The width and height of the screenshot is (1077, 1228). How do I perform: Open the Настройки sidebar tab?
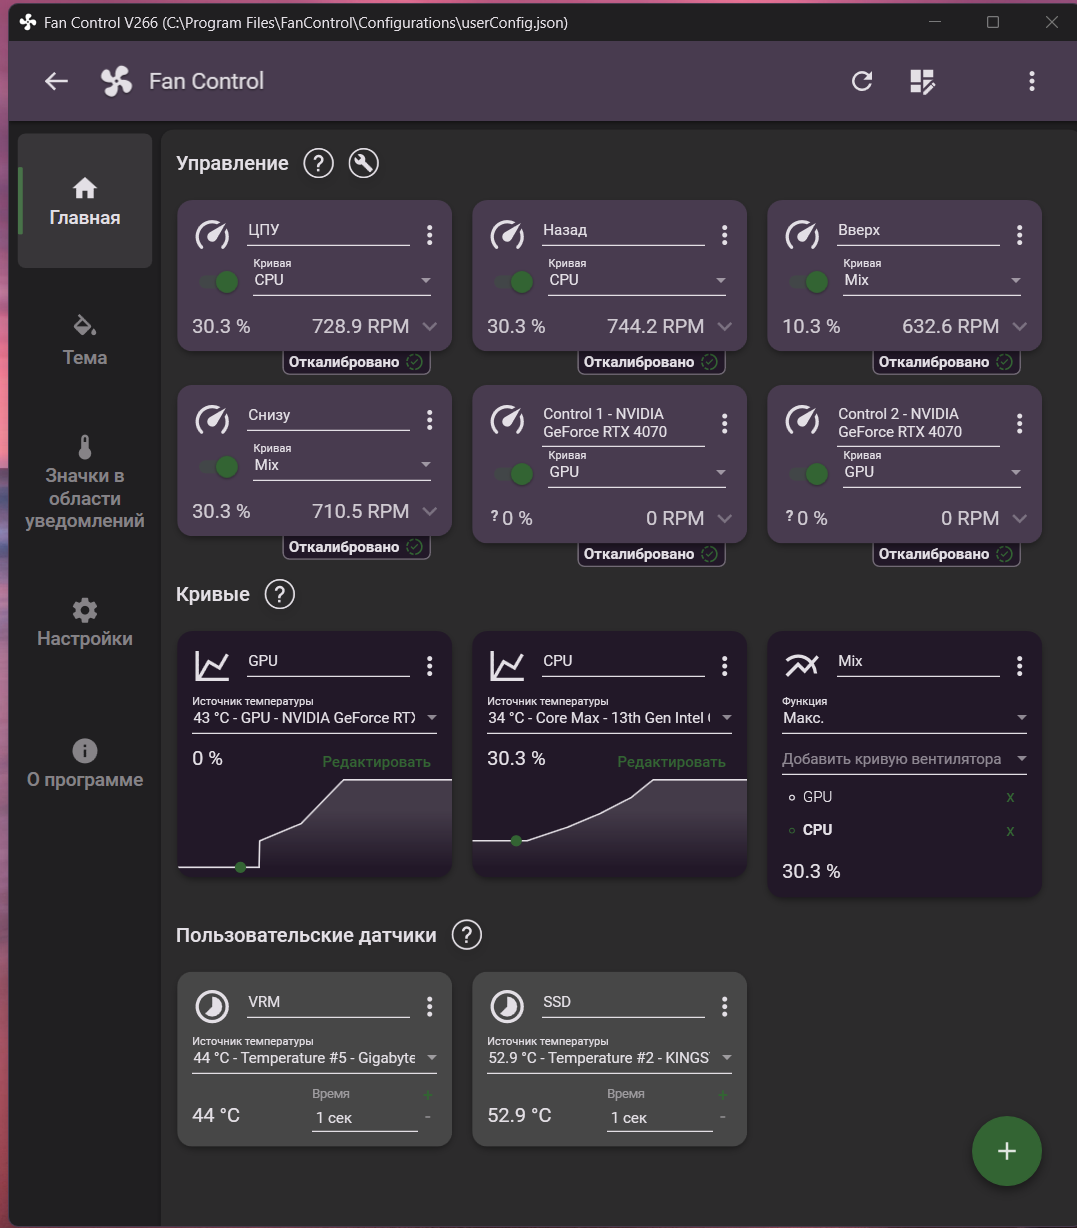85,622
